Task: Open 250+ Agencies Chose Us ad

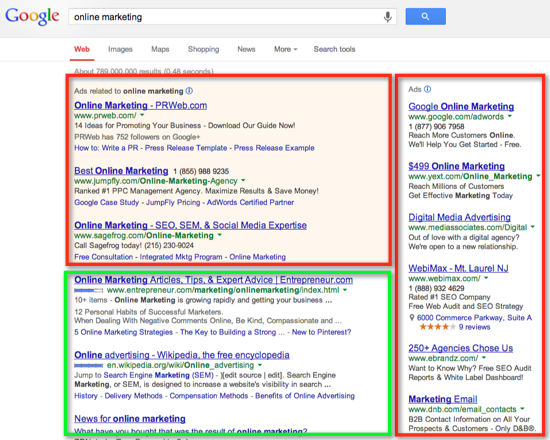Action: (x=461, y=348)
